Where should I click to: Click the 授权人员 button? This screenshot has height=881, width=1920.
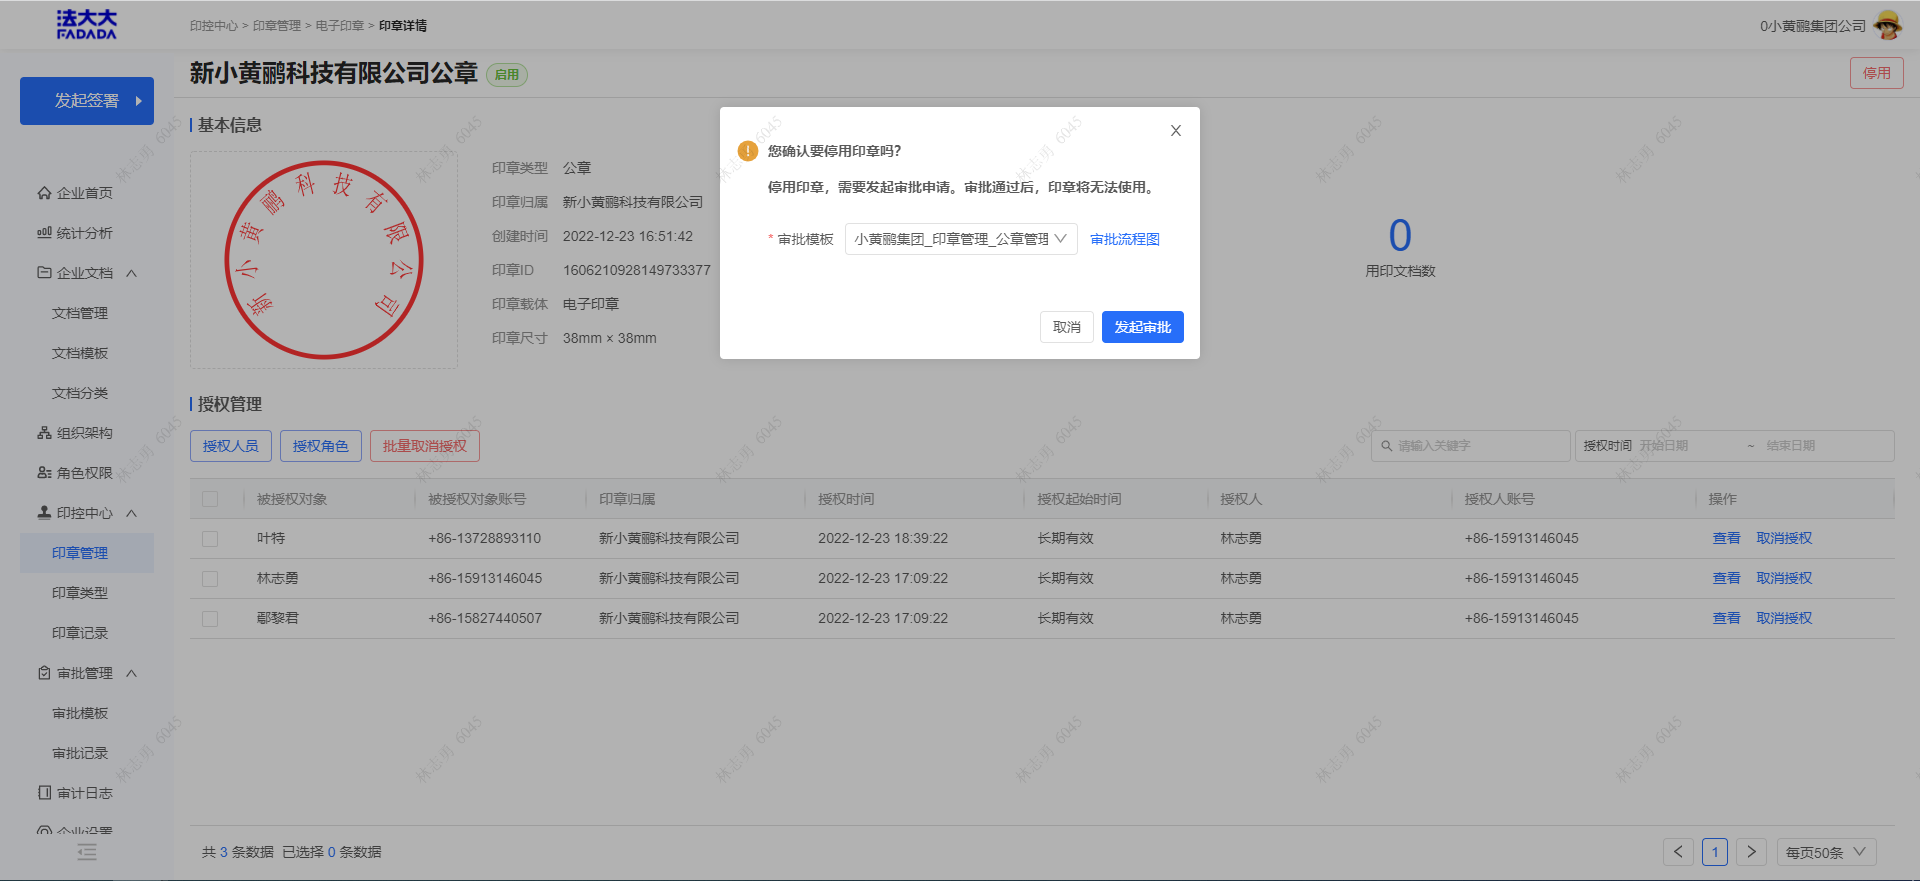[231, 446]
